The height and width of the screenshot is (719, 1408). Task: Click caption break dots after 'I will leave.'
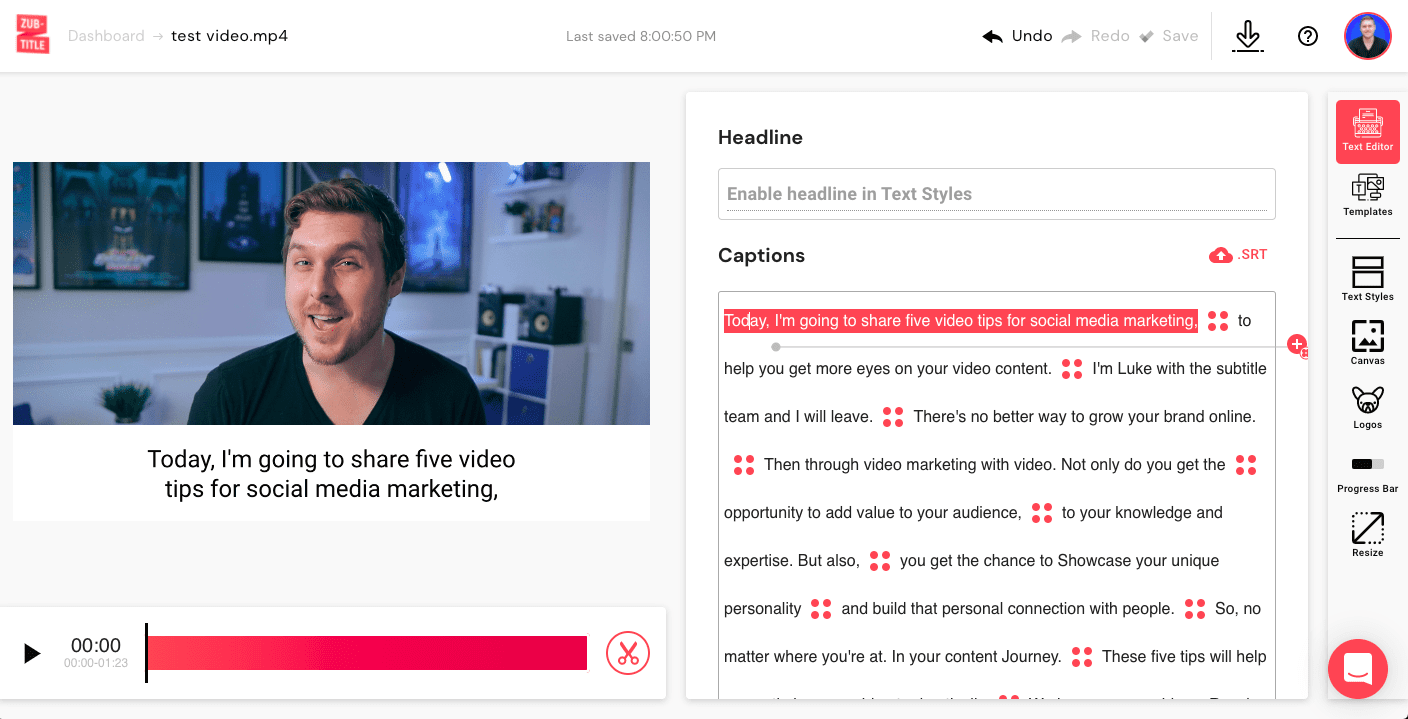[x=893, y=417]
